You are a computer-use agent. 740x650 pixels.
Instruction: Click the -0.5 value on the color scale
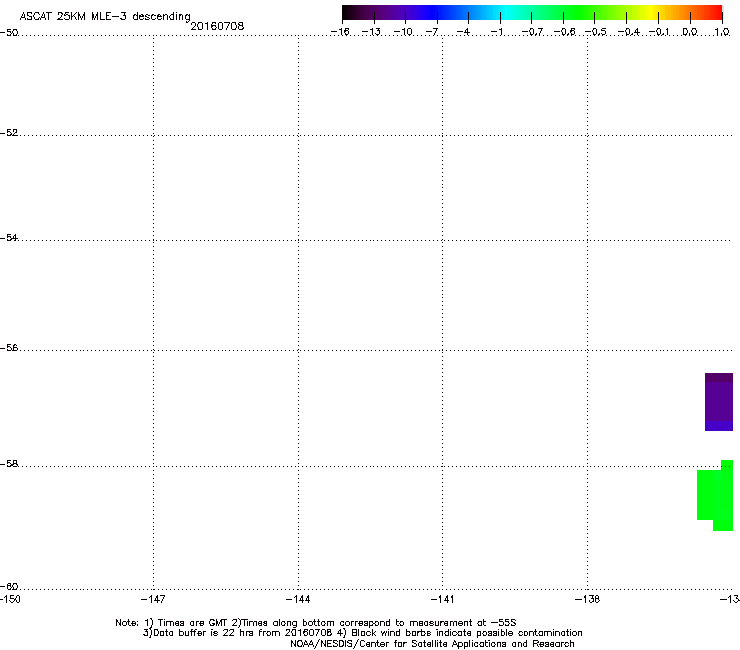point(596,32)
